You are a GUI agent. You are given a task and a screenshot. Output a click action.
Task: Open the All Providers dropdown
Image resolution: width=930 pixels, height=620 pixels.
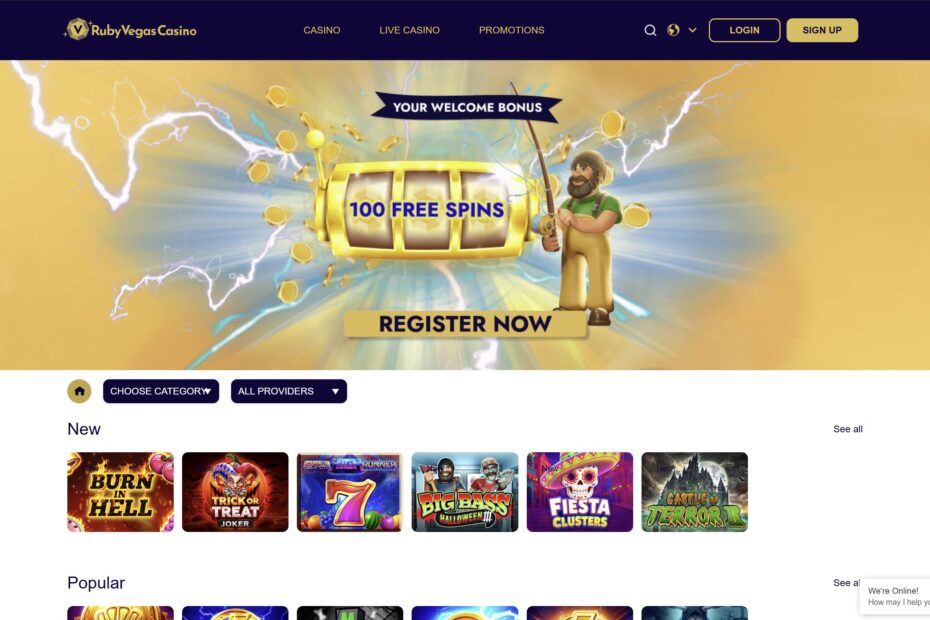(x=289, y=391)
